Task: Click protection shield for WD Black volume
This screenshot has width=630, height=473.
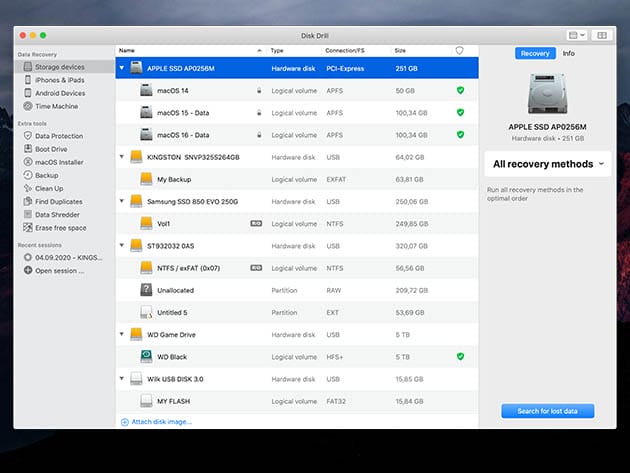Action: (x=460, y=356)
